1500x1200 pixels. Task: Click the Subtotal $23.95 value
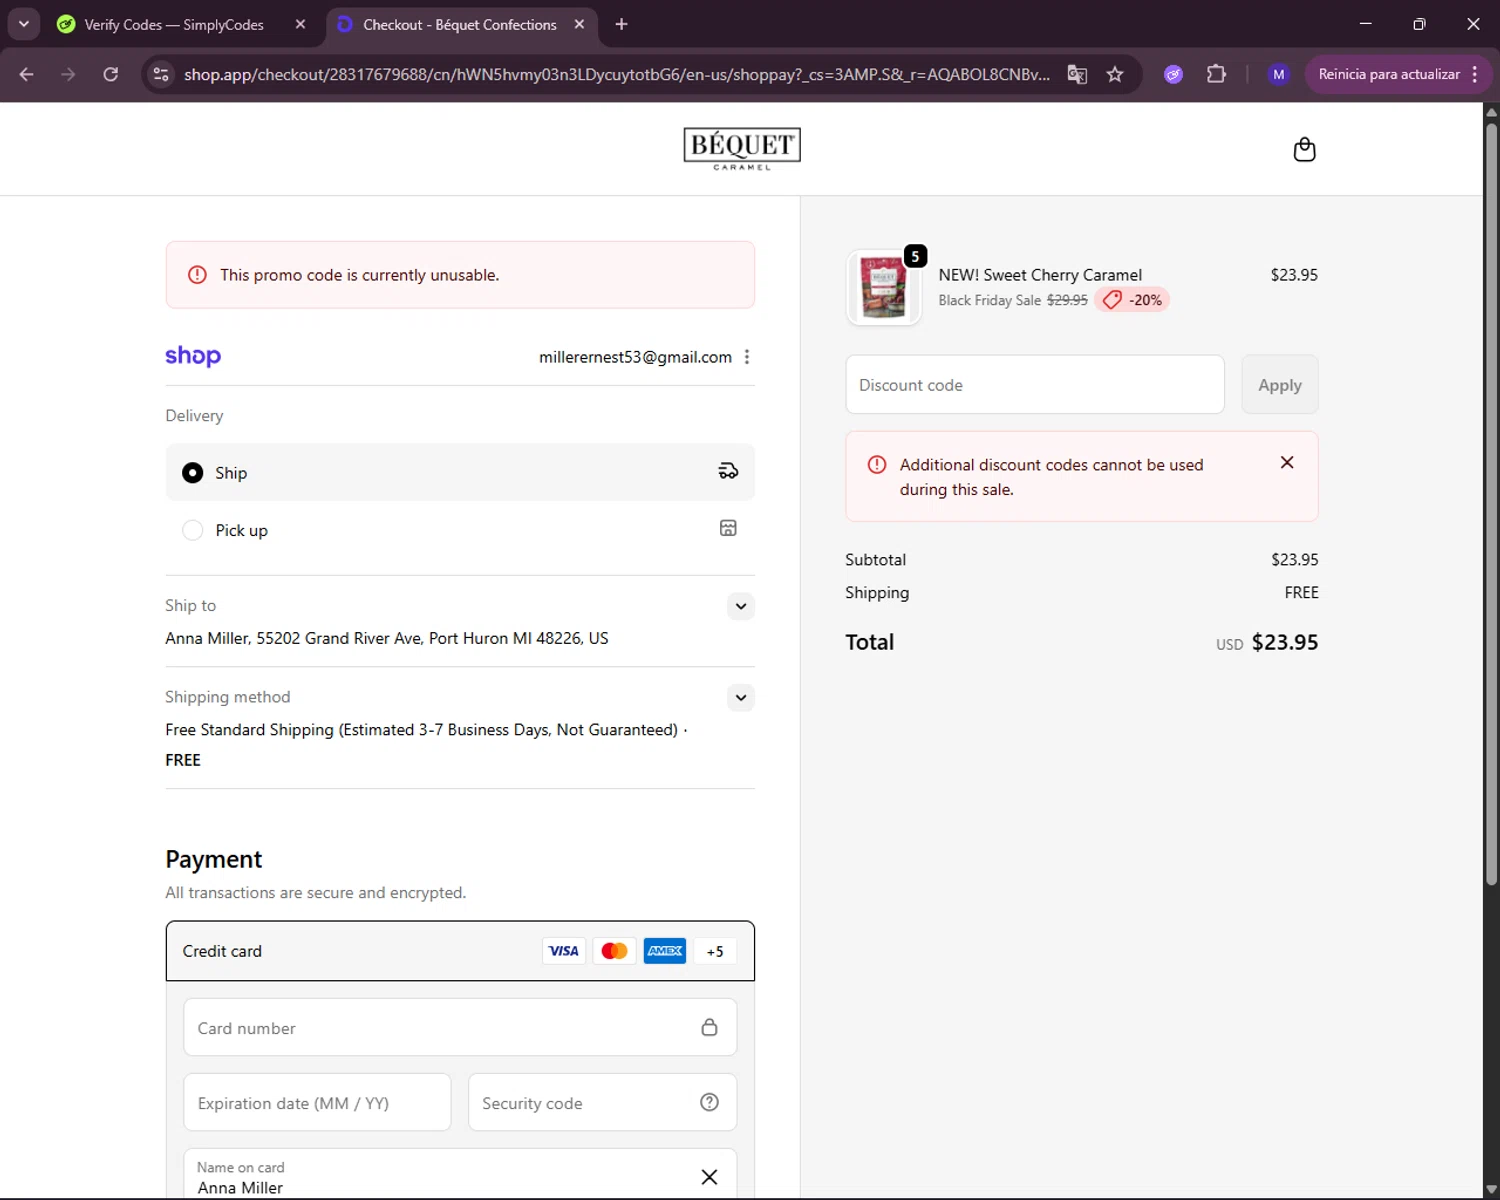click(x=1295, y=560)
